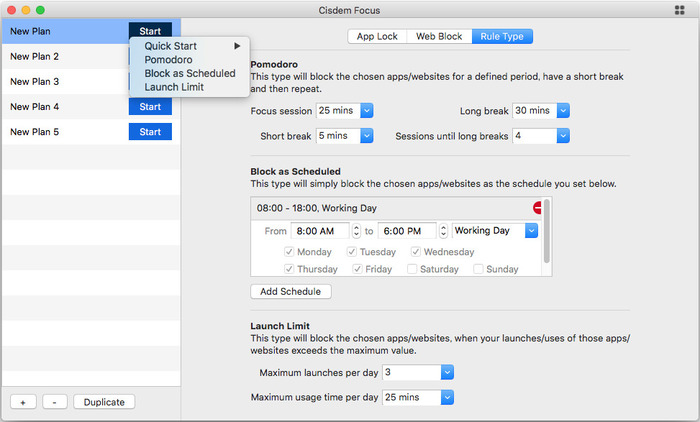
Task: Click the green zoom window button
Action: [x=40, y=10]
